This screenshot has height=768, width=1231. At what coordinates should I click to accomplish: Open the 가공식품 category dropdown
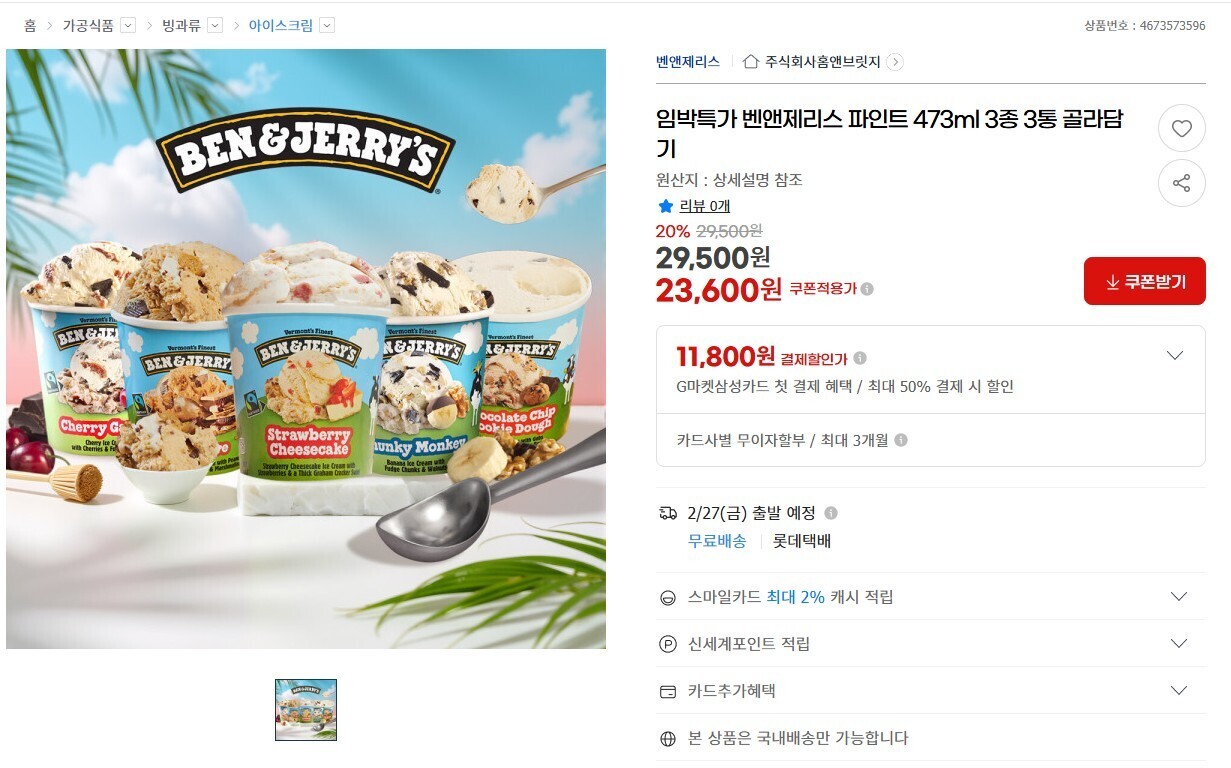(x=128, y=26)
